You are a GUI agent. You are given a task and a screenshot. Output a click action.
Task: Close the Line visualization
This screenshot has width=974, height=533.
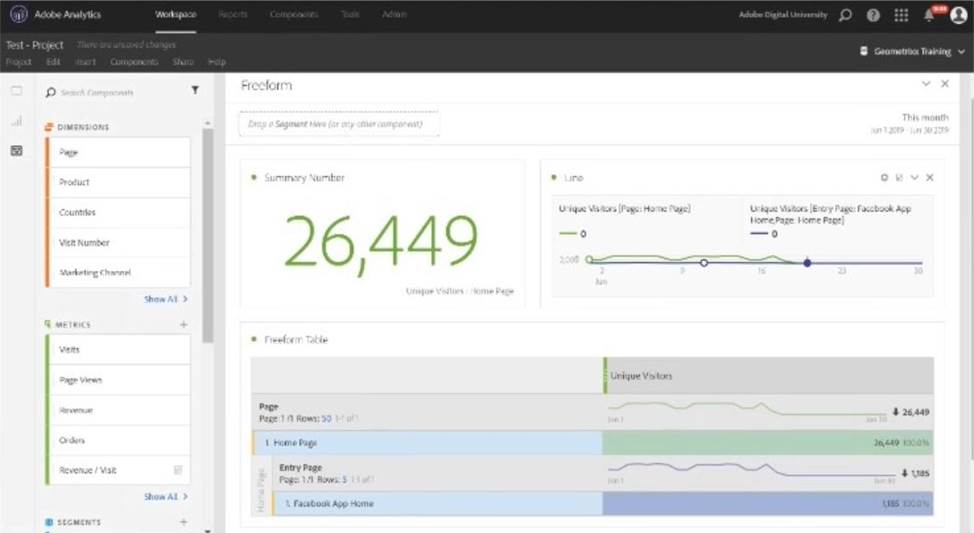tap(930, 178)
